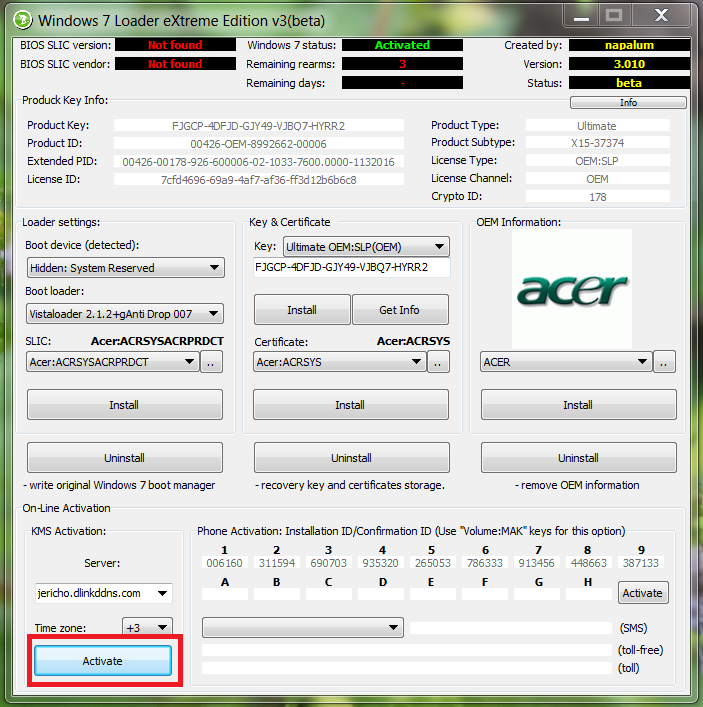
Task: Open the Time zone +3 dropdown
Action: tap(147, 628)
